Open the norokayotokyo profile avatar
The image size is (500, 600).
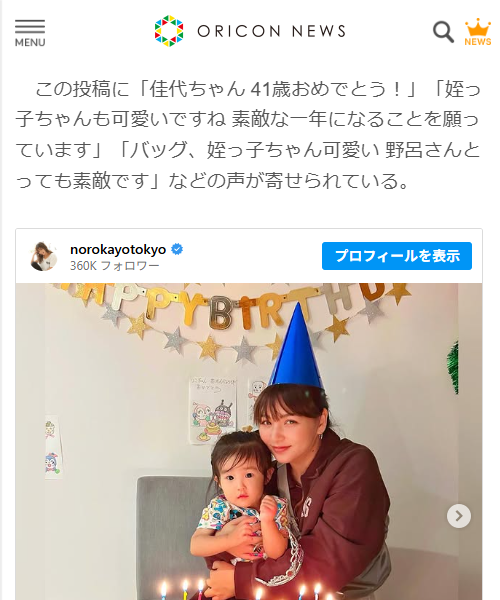pyautogui.click(x=44, y=256)
